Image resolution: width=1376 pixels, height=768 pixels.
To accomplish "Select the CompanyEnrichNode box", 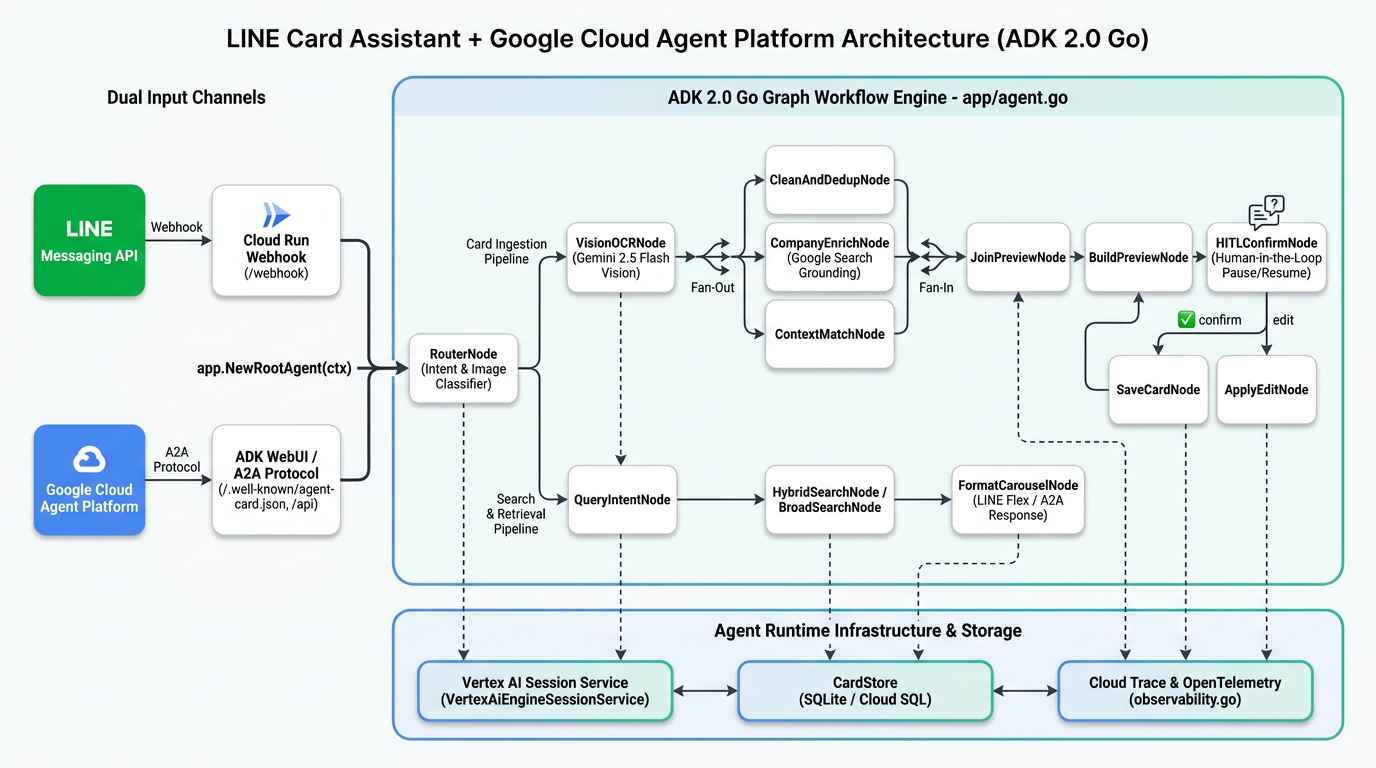I will [x=830, y=257].
